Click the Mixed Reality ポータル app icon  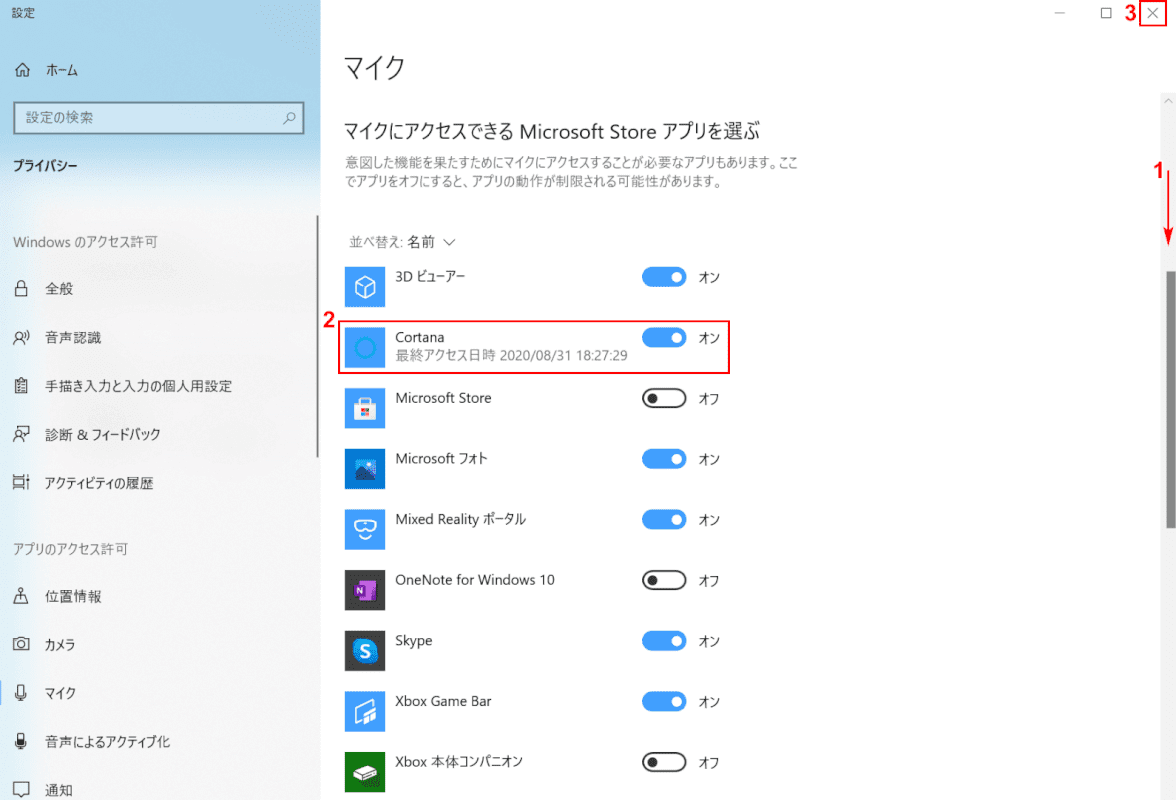pos(364,529)
